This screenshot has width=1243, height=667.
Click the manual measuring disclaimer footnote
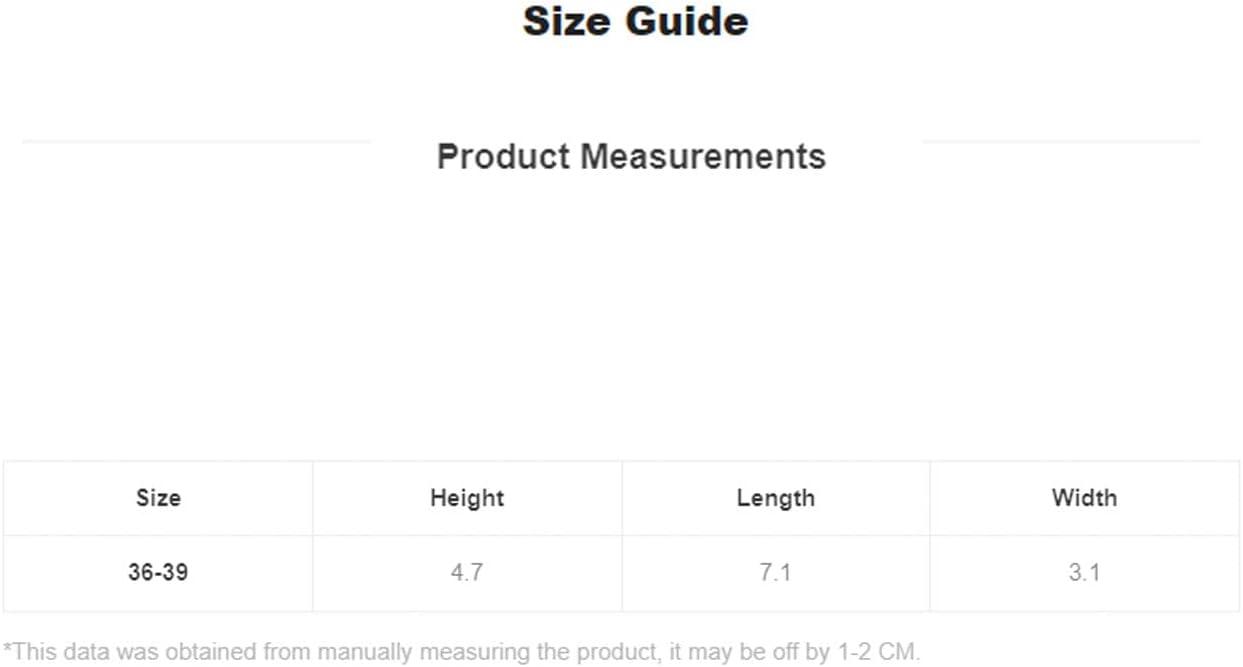(x=460, y=652)
